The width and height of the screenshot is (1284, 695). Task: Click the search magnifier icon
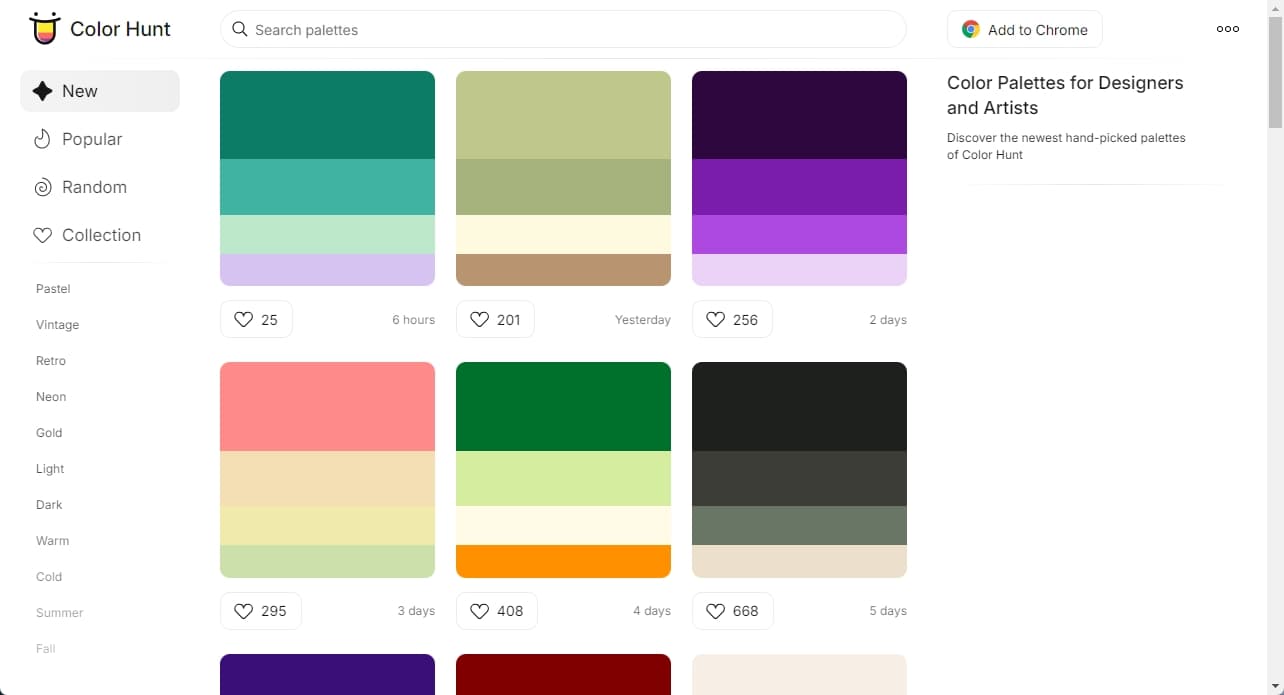click(239, 29)
